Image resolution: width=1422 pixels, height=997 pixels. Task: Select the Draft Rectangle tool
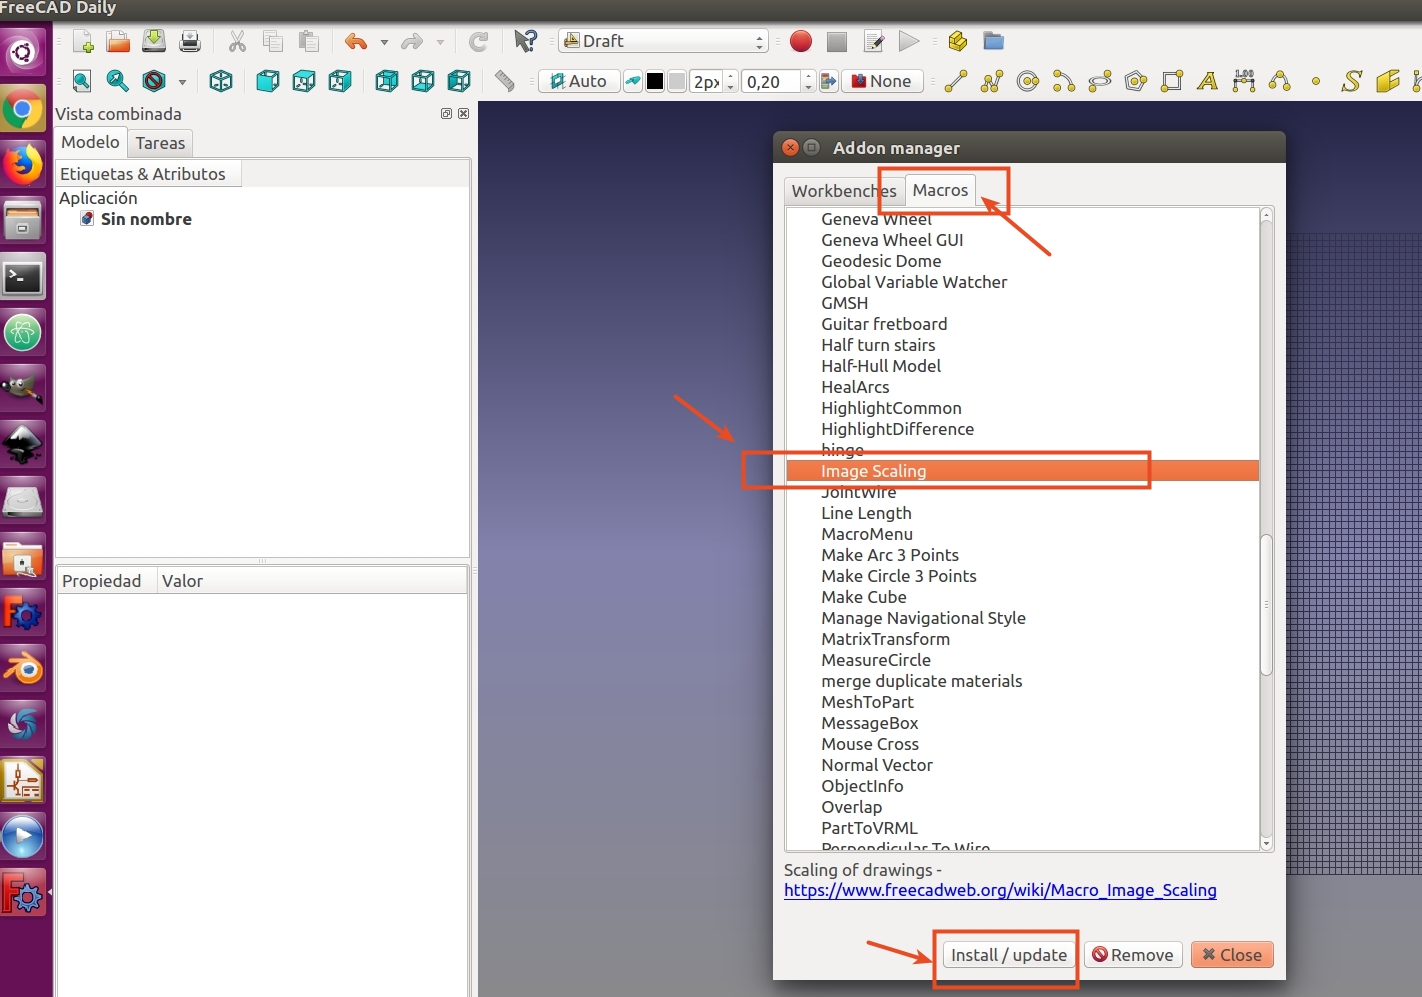tap(1172, 81)
